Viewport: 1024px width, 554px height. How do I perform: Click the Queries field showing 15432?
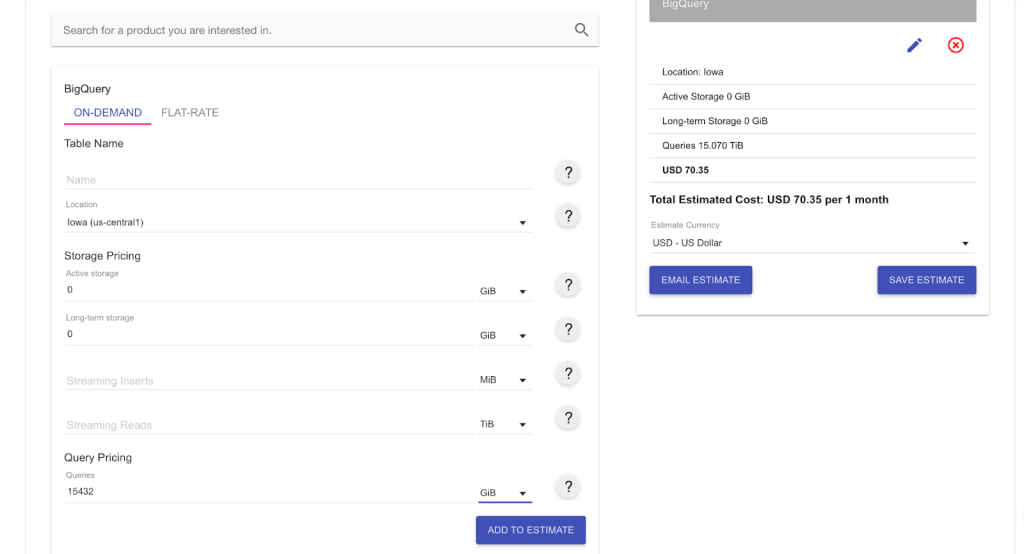click(270, 491)
